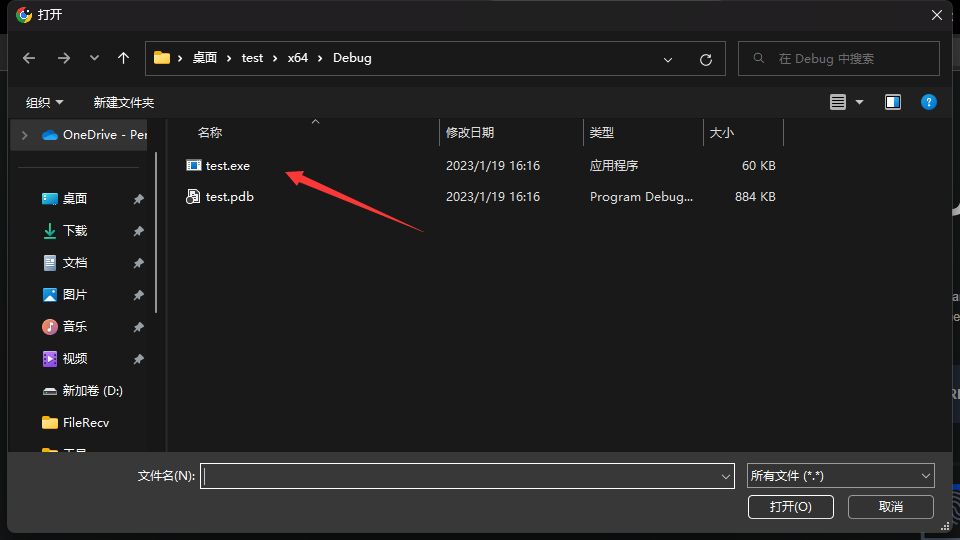Image resolution: width=960 pixels, height=540 pixels.
Task: Click pin icon beside 文档
Action: pyautogui.click(x=138, y=263)
